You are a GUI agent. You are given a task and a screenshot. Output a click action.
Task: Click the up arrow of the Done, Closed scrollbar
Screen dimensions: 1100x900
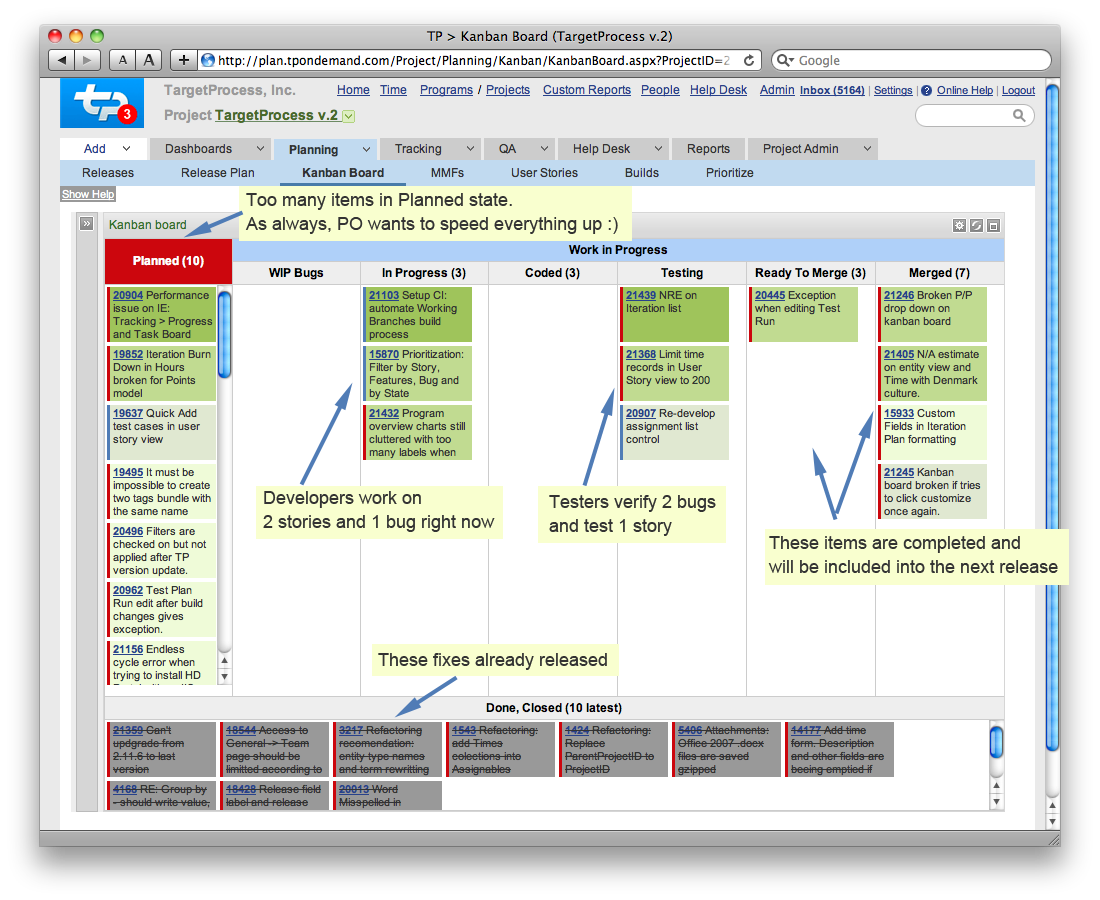pyautogui.click(x=996, y=786)
